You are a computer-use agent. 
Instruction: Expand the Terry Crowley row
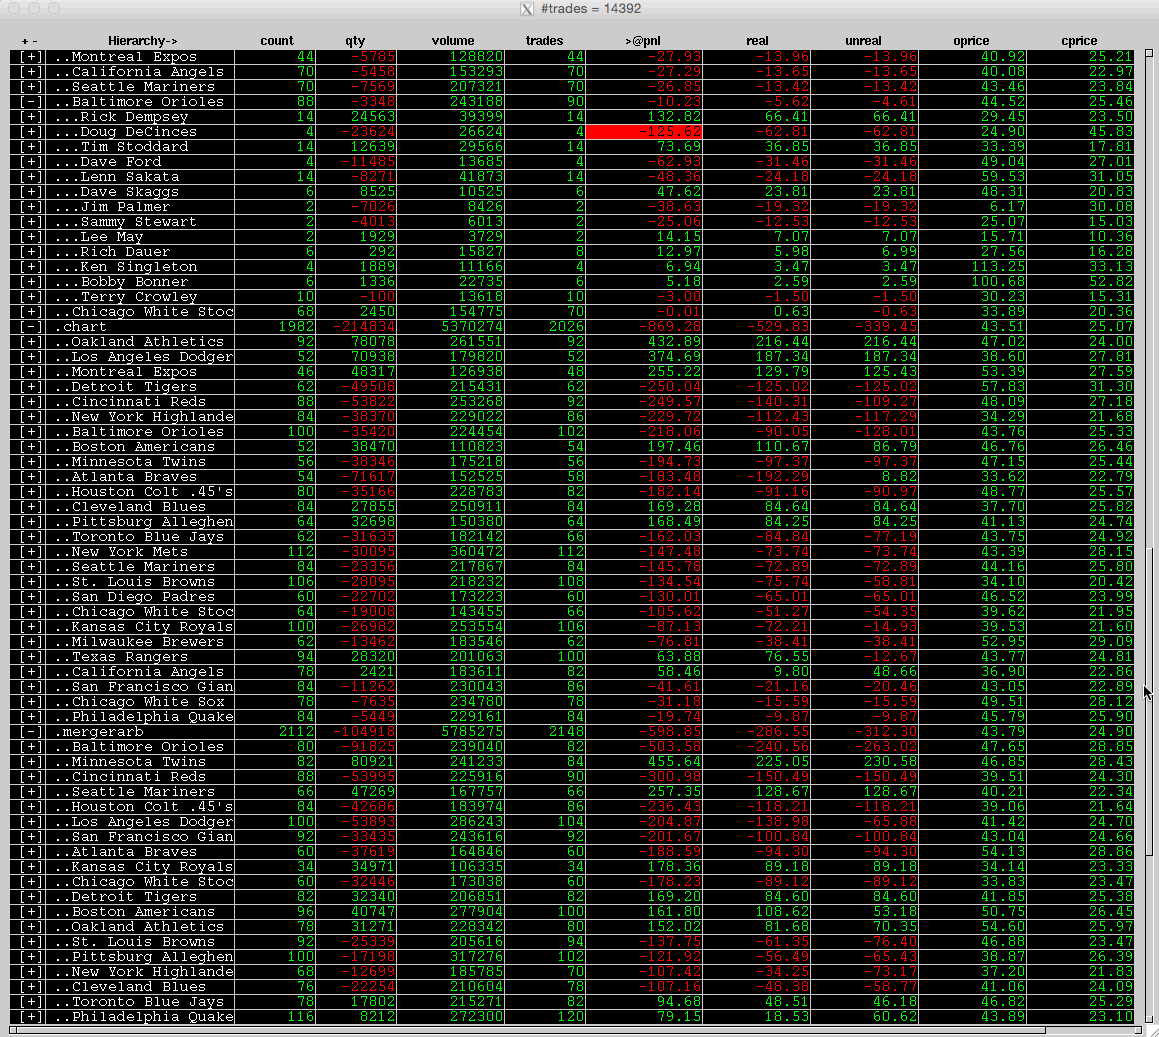pyautogui.click(x=30, y=297)
